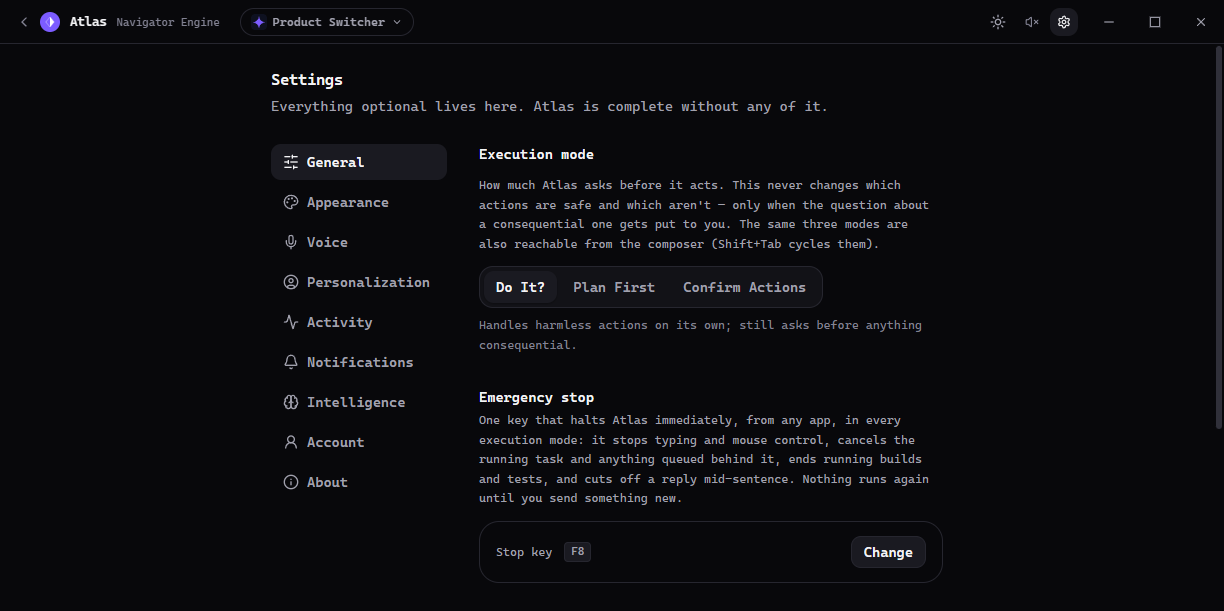This screenshot has width=1224, height=611.
Task: Close the Atlas window
Action: [1201, 22]
